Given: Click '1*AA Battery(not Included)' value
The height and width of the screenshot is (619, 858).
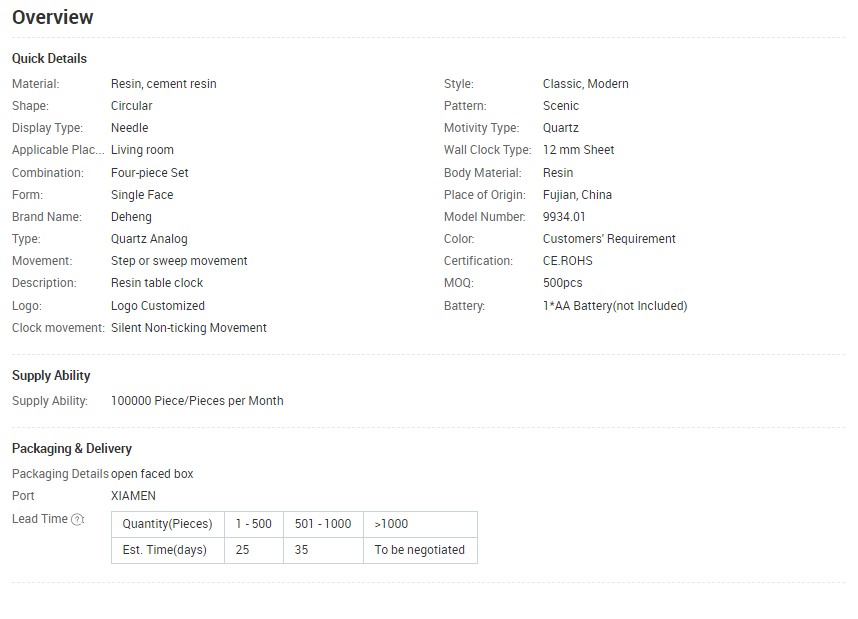Looking at the screenshot, I should click(615, 306).
